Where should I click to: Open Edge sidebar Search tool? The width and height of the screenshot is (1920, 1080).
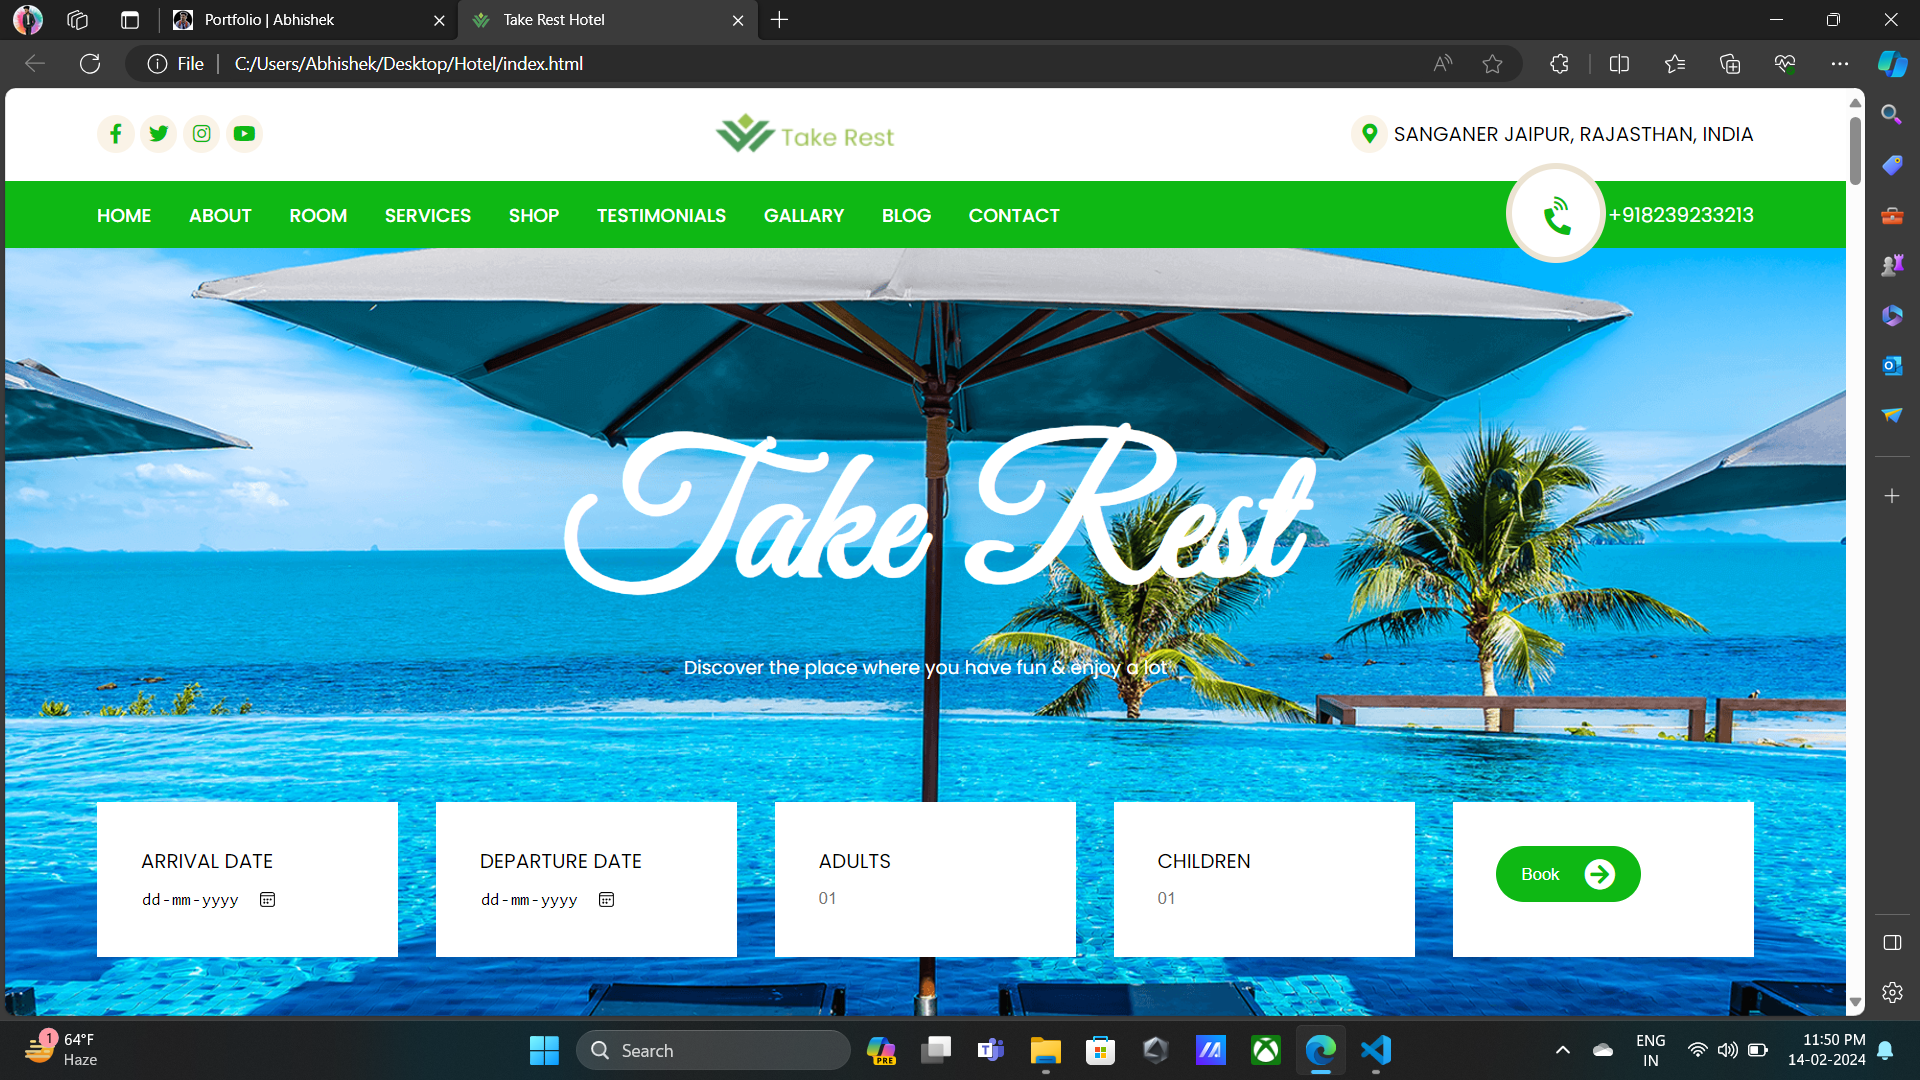(1891, 114)
